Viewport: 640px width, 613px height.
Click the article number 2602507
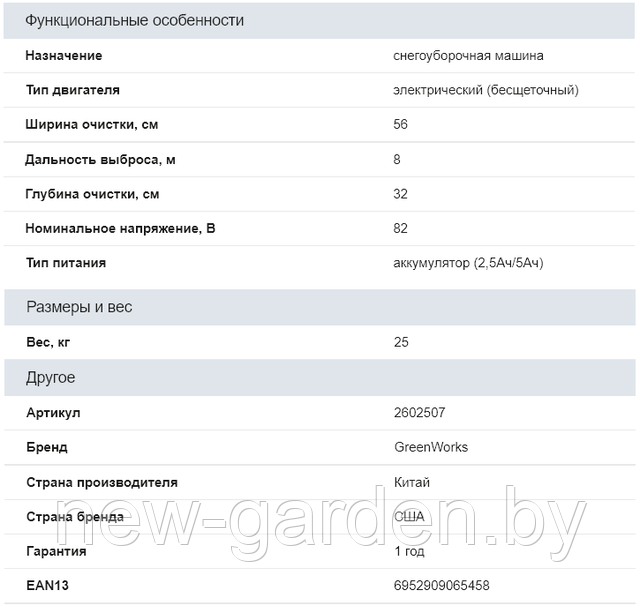pyautogui.click(x=421, y=413)
